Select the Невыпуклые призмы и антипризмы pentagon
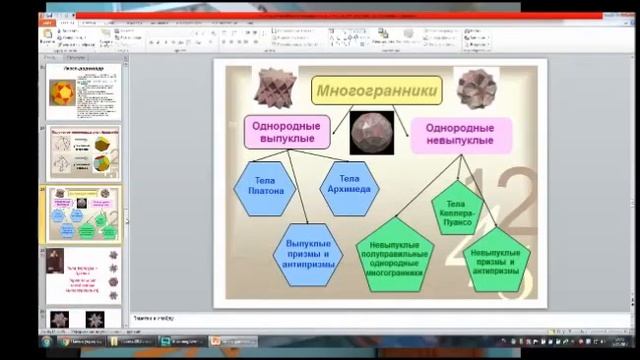This screenshot has width=640, height=360. [x=497, y=260]
